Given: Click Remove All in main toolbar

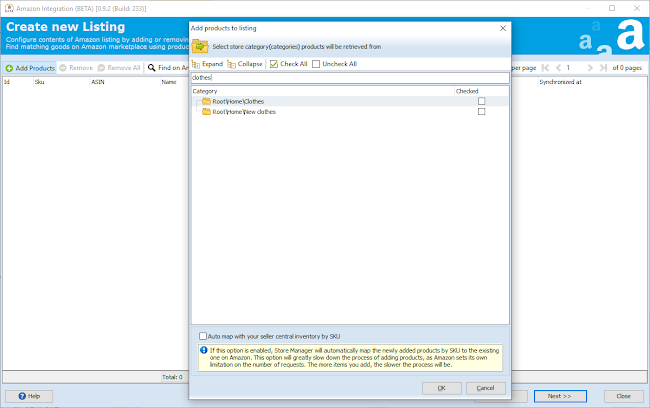Looking at the screenshot, I should pos(119,68).
